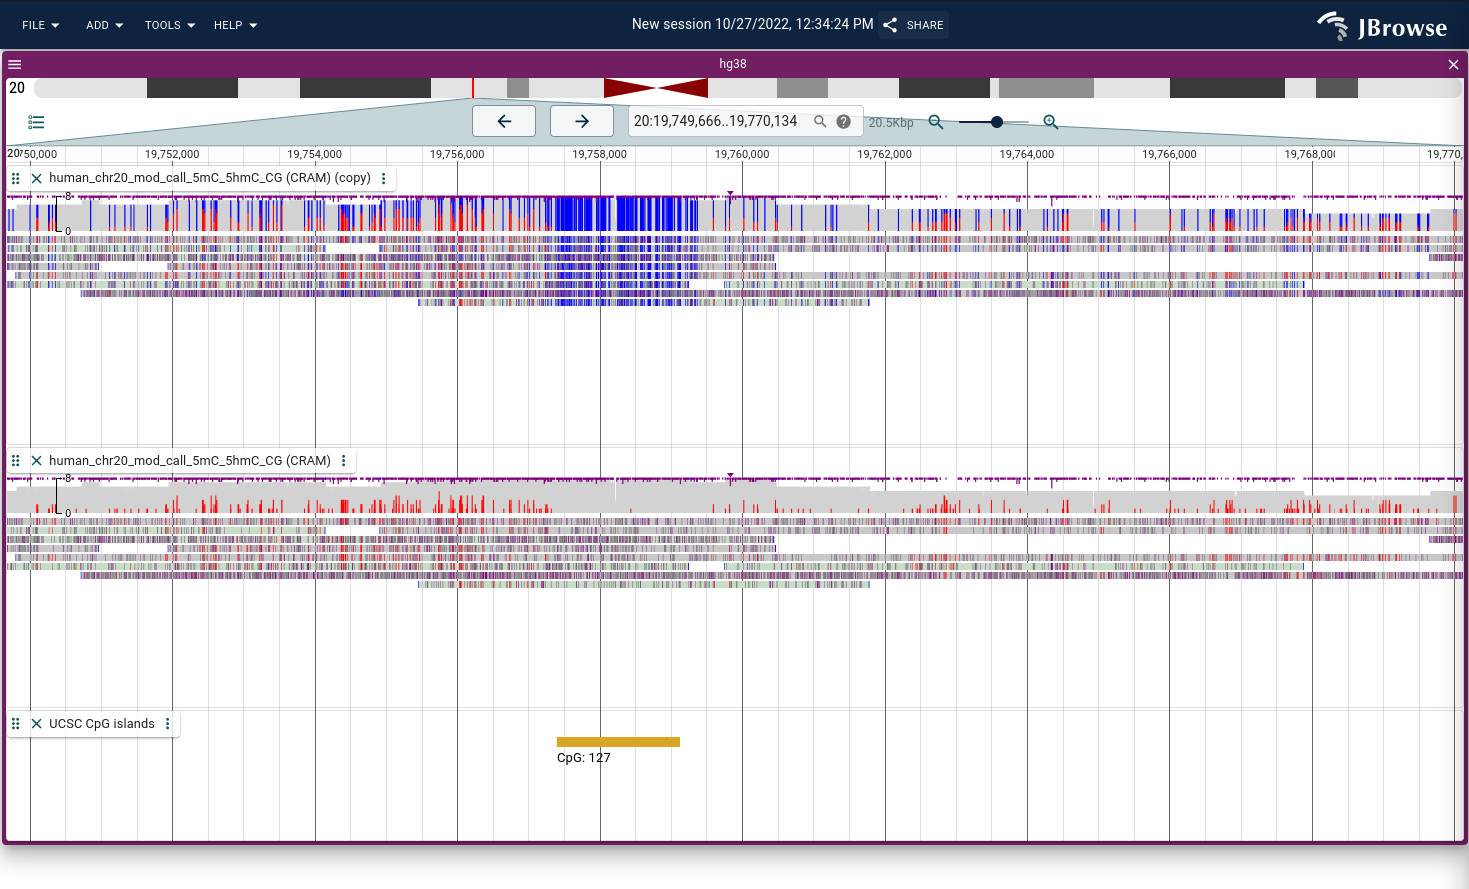Open UCSC CpG islands track menu
This screenshot has height=889, width=1469.
[167, 724]
